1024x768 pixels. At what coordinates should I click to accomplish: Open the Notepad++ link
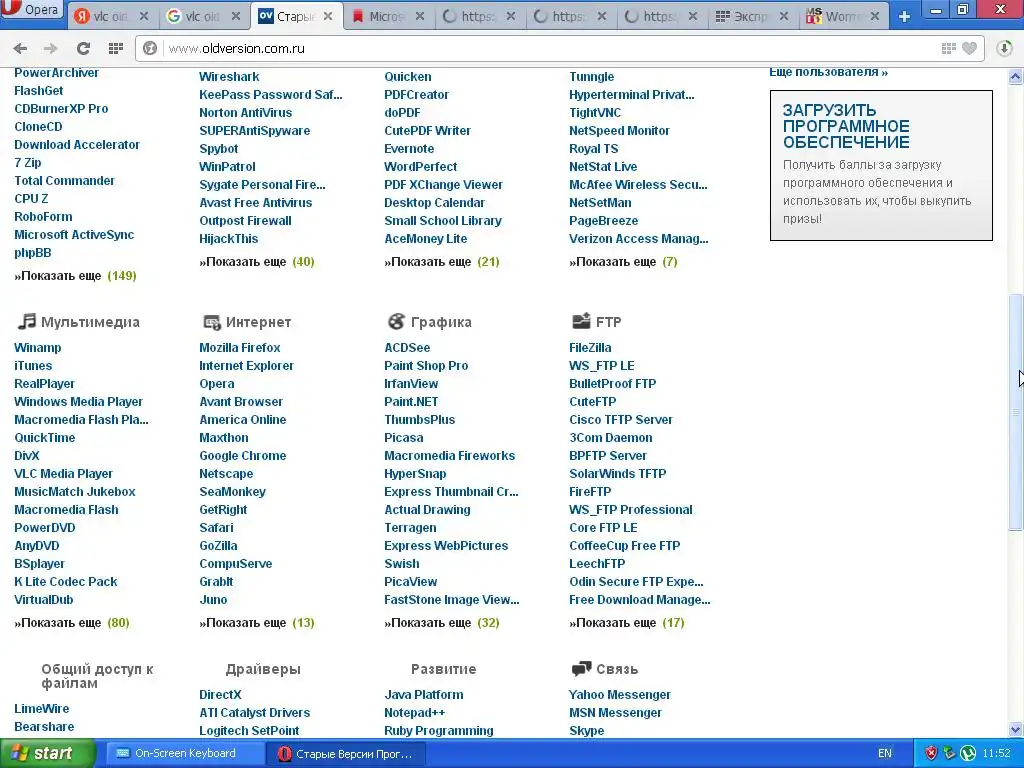point(415,713)
